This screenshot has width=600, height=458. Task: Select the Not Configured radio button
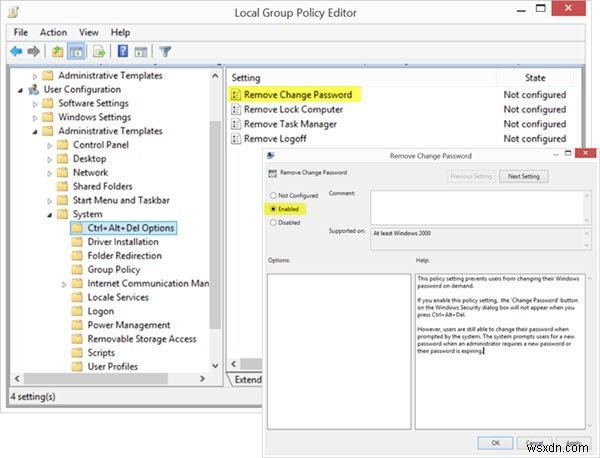pyautogui.click(x=273, y=196)
